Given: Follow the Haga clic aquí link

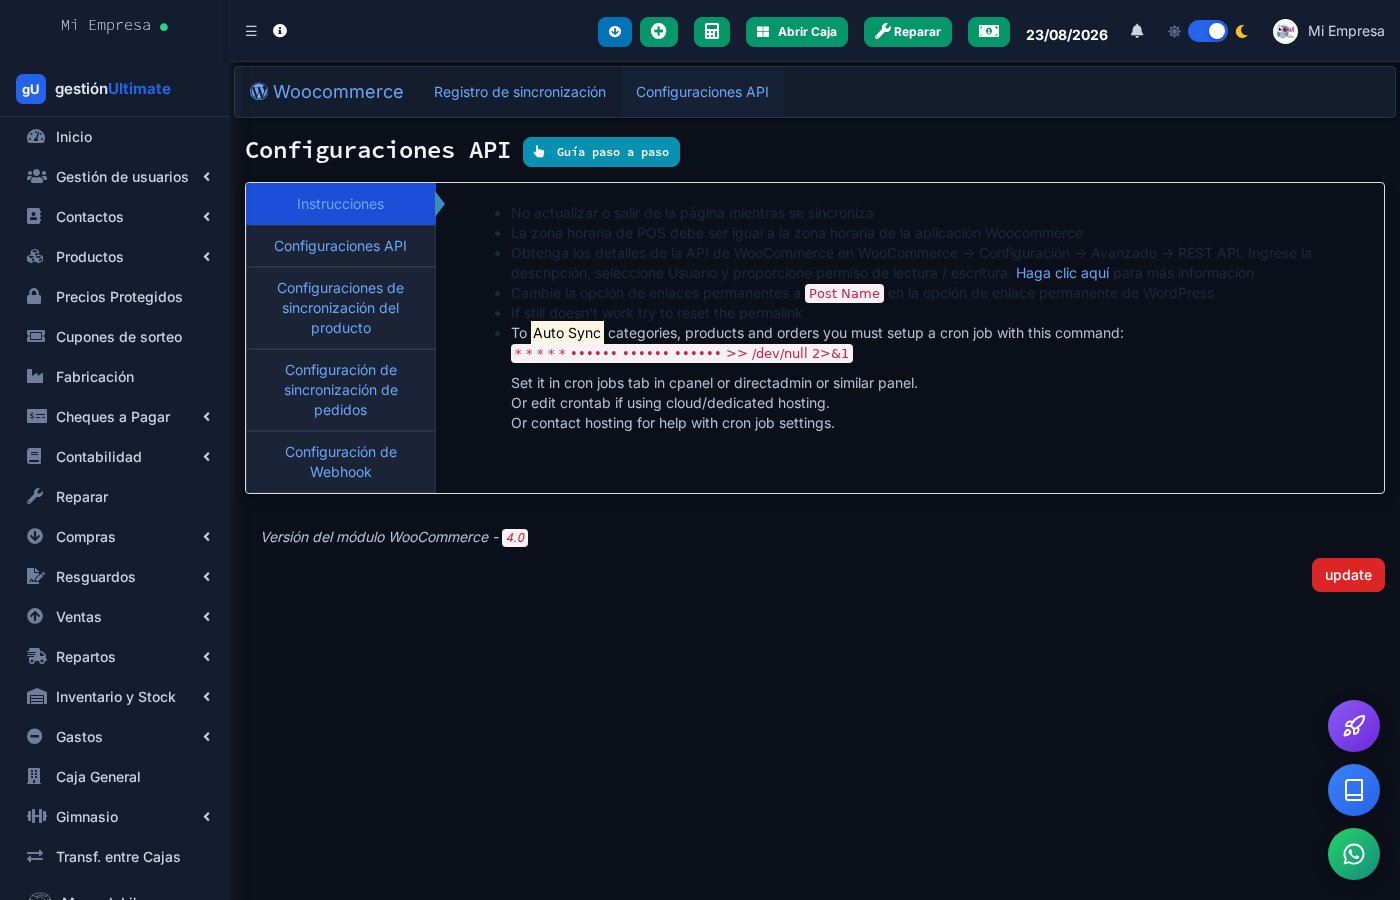Looking at the screenshot, I should click(1062, 273).
